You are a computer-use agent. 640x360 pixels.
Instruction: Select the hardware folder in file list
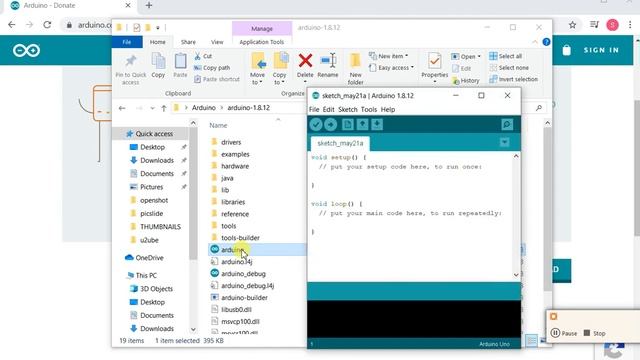coord(235,166)
